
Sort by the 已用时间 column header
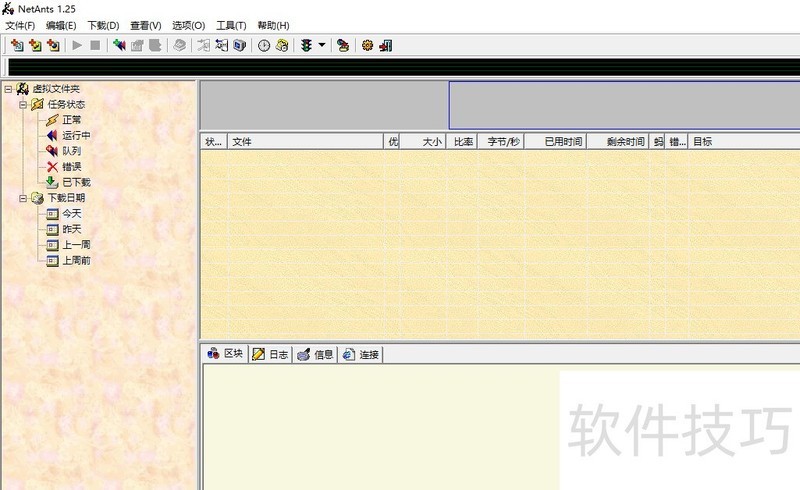point(556,141)
